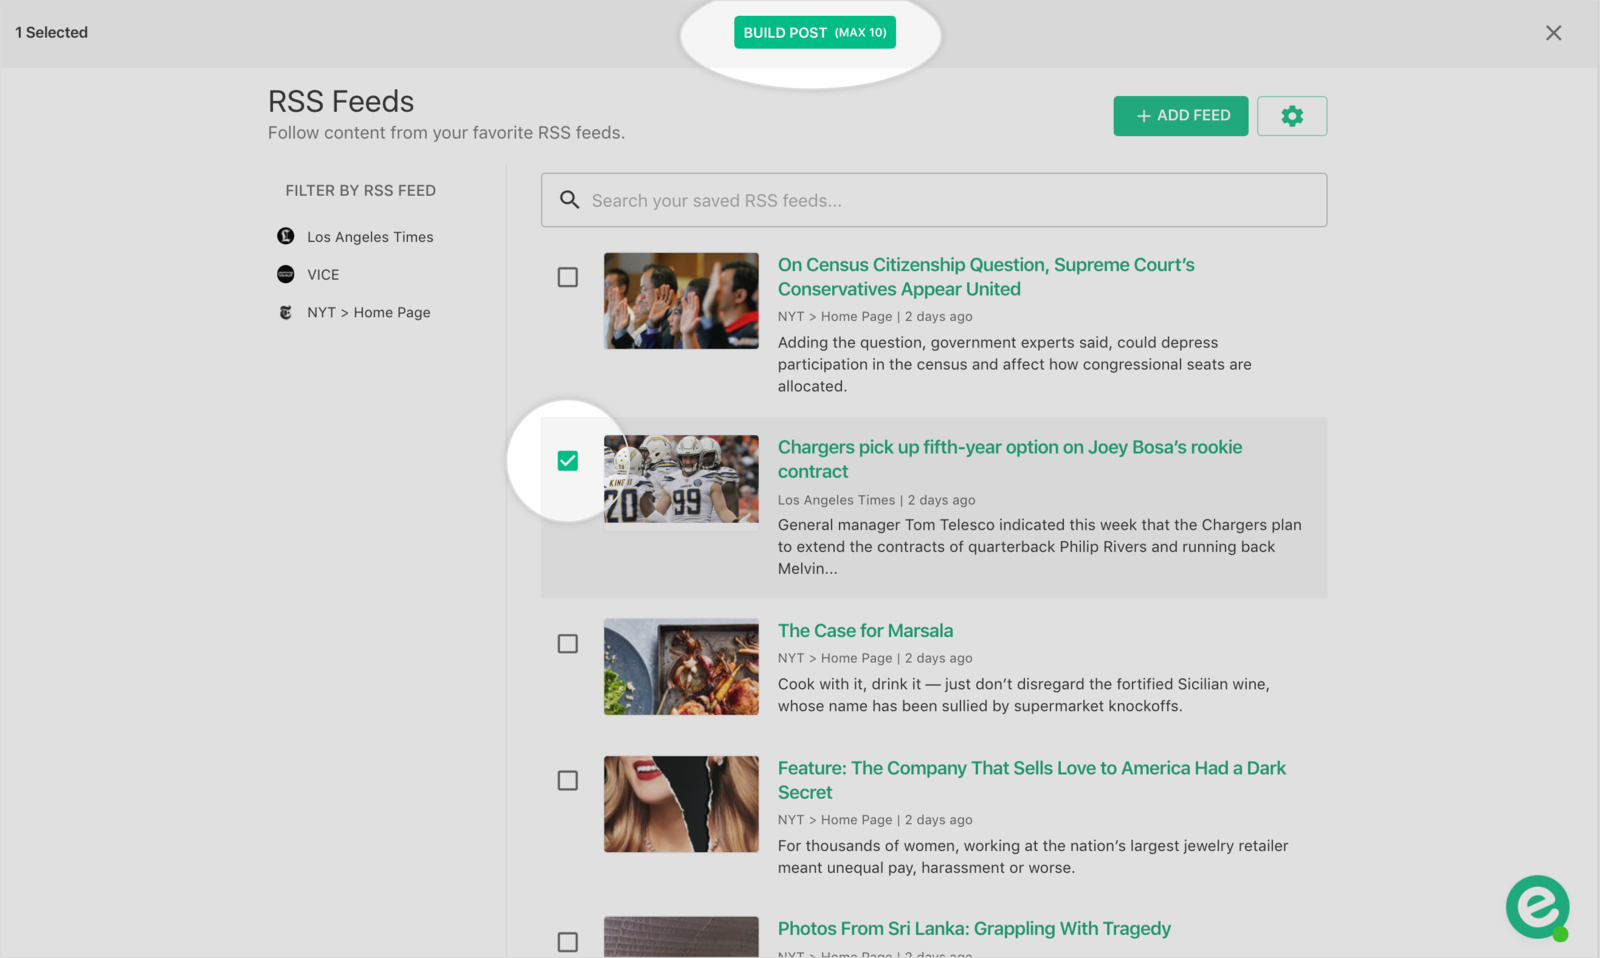Filter by Los Angeles Times feed
Viewport: 1600px width, 958px height.
(x=370, y=237)
